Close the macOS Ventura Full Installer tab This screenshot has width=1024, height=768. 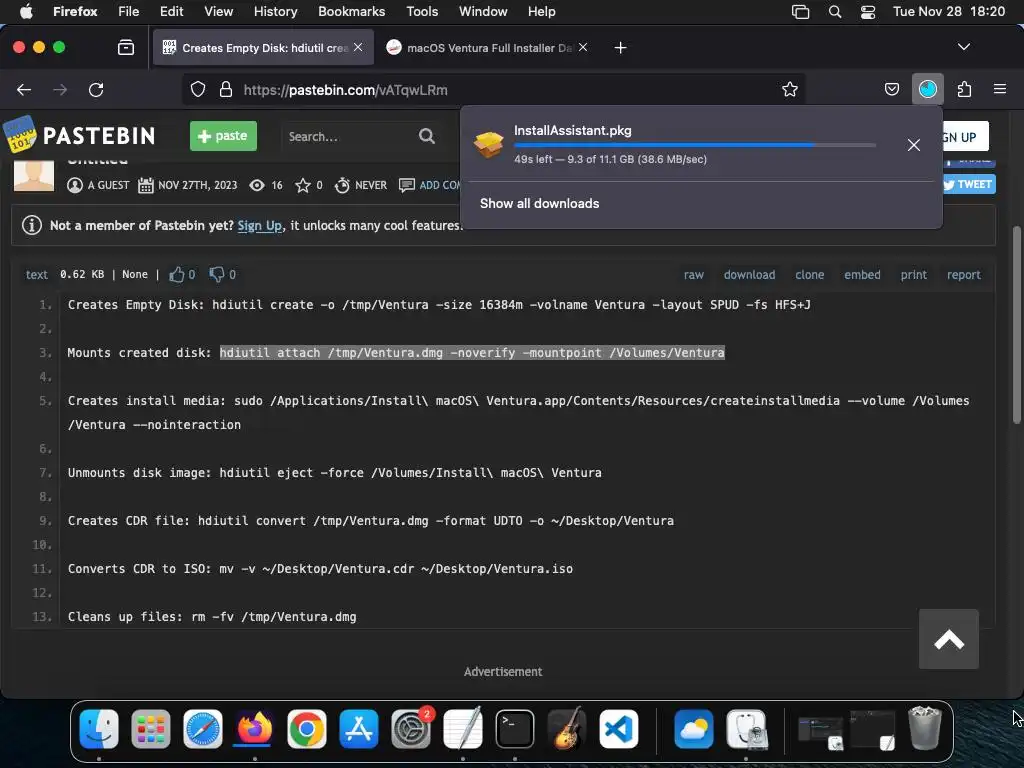point(583,47)
